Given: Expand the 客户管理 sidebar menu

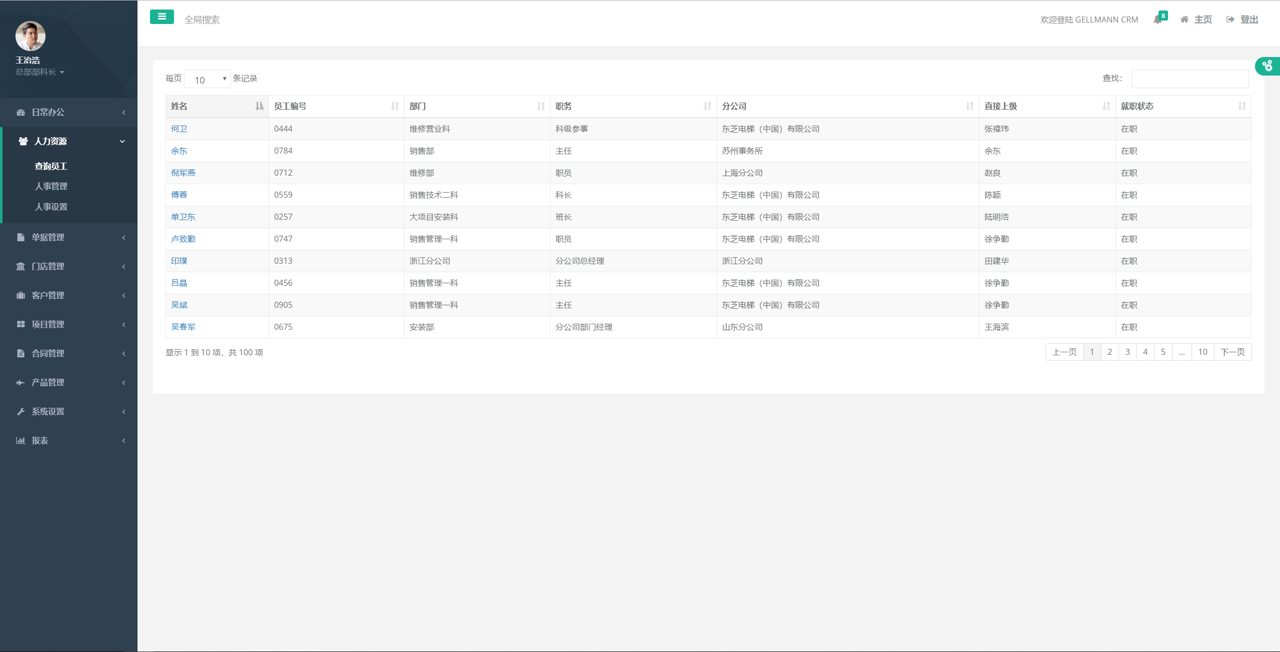Looking at the screenshot, I should (68, 296).
